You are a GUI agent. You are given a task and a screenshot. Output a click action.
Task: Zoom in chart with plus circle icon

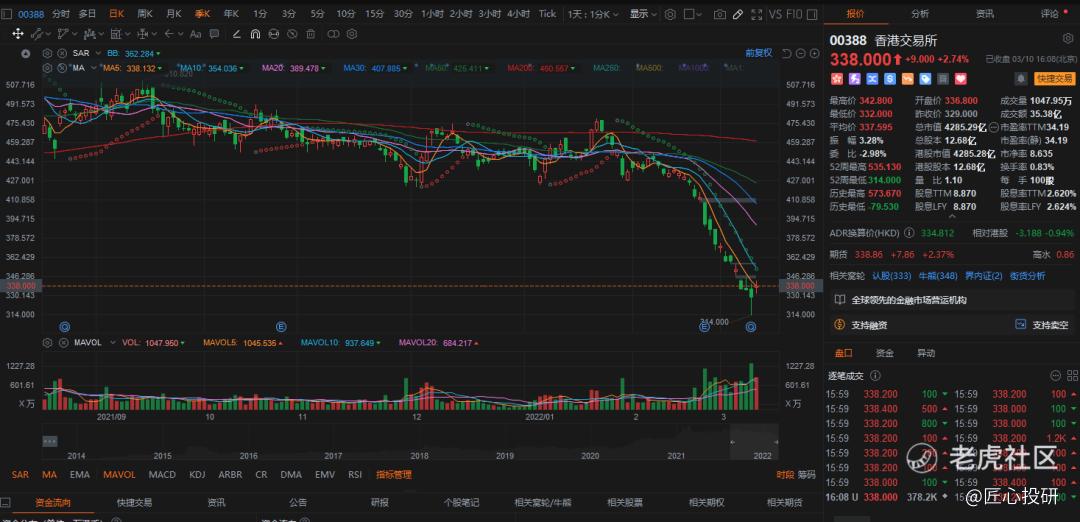pos(814,53)
